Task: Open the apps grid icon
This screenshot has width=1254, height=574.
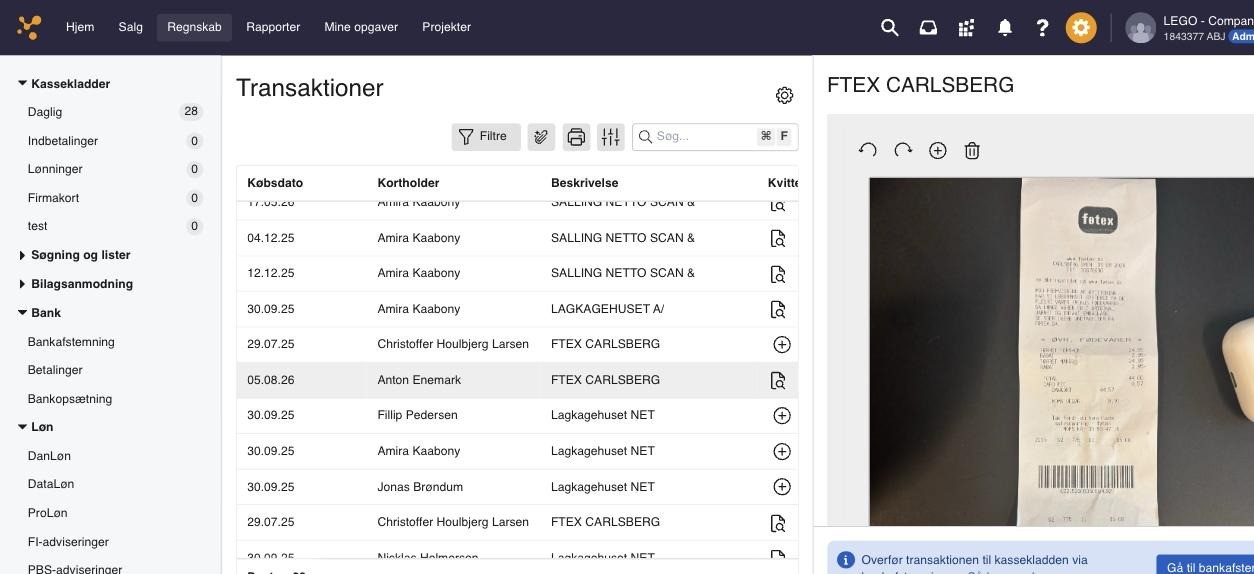Action: [966, 28]
